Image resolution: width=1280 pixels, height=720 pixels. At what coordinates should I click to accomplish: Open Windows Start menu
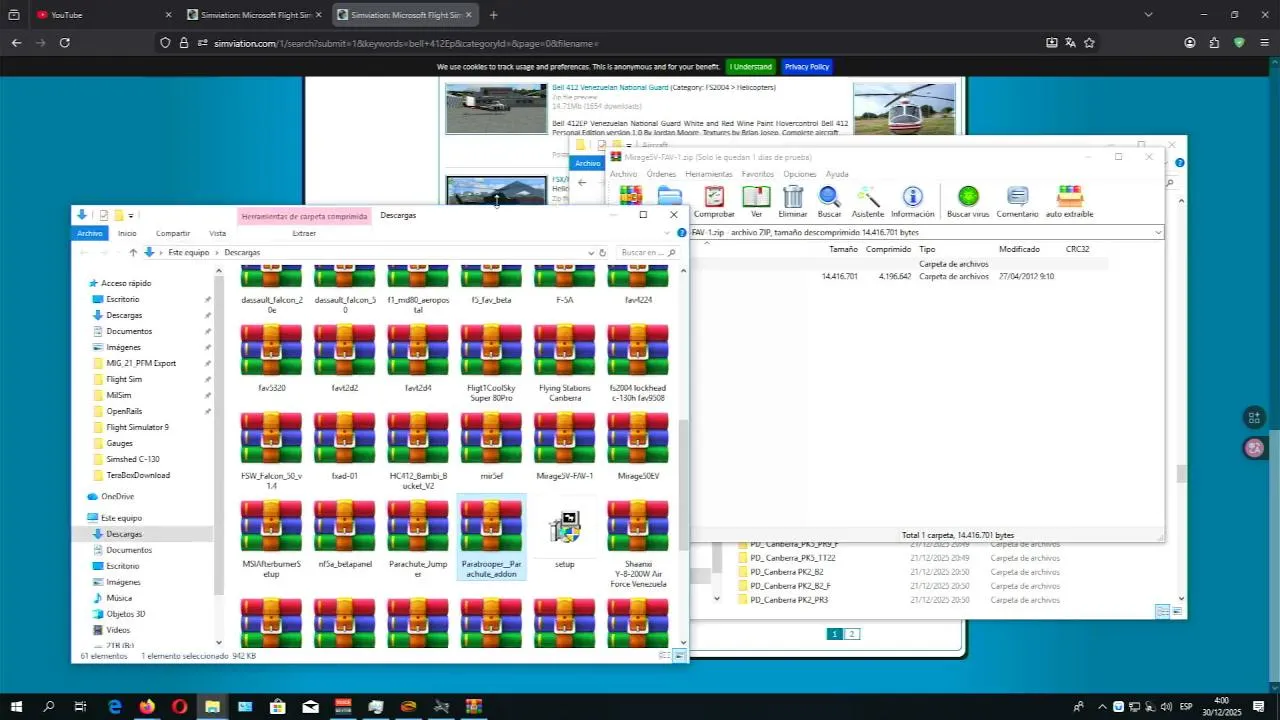[16, 707]
